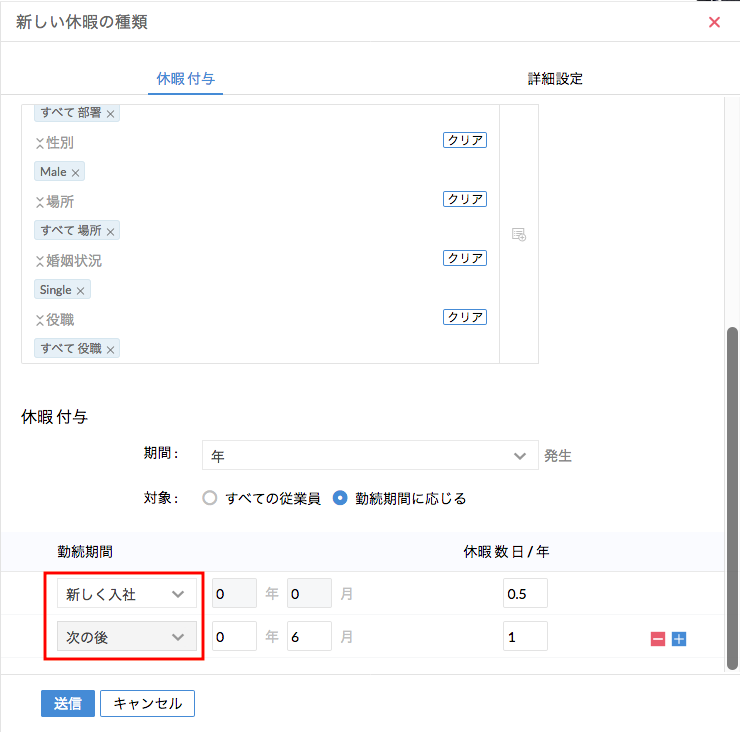Image resolution: width=740 pixels, height=732 pixels.
Task: Click the クリア button for 性別
Action: click(465, 140)
